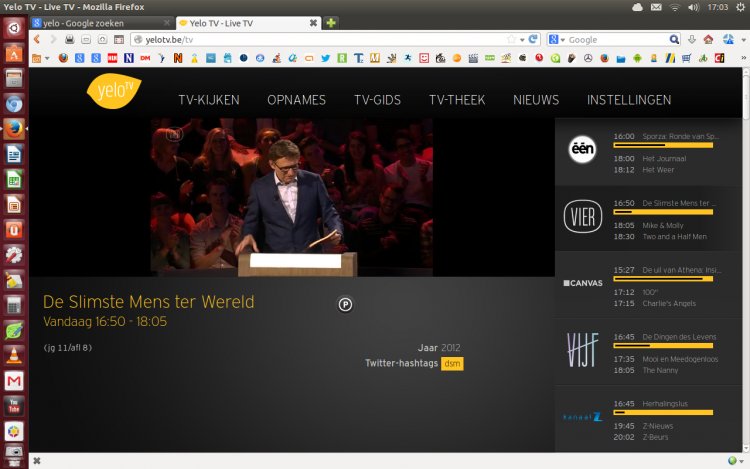This screenshot has width=750, height=469.
Task: Pick the Kanaal Z channel logo
Action: click(x=582, y=416)
